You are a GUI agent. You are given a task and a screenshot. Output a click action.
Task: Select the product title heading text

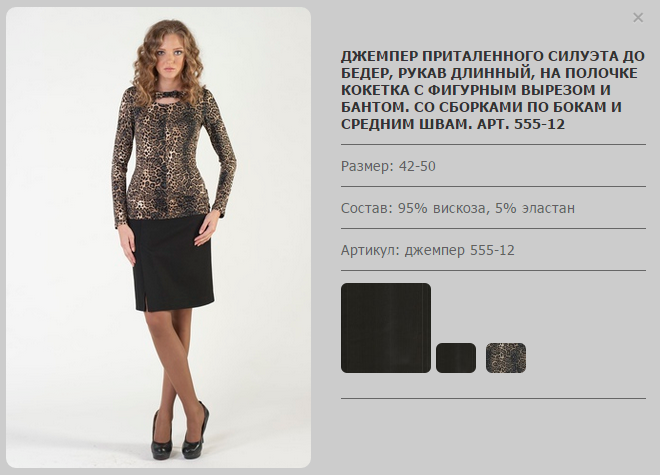point(493,90)
